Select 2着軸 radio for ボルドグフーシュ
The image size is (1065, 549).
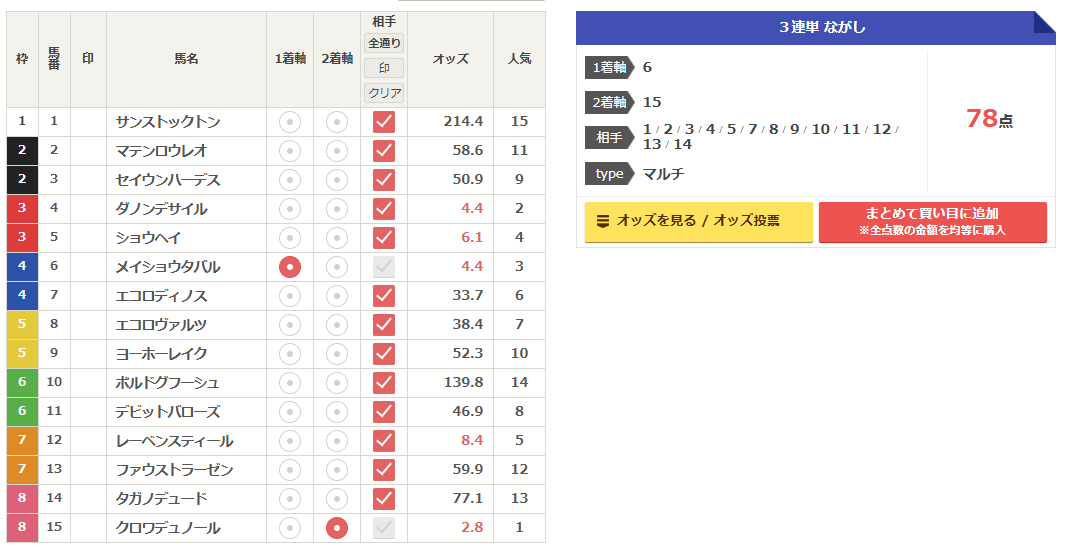tap(337, 383)
